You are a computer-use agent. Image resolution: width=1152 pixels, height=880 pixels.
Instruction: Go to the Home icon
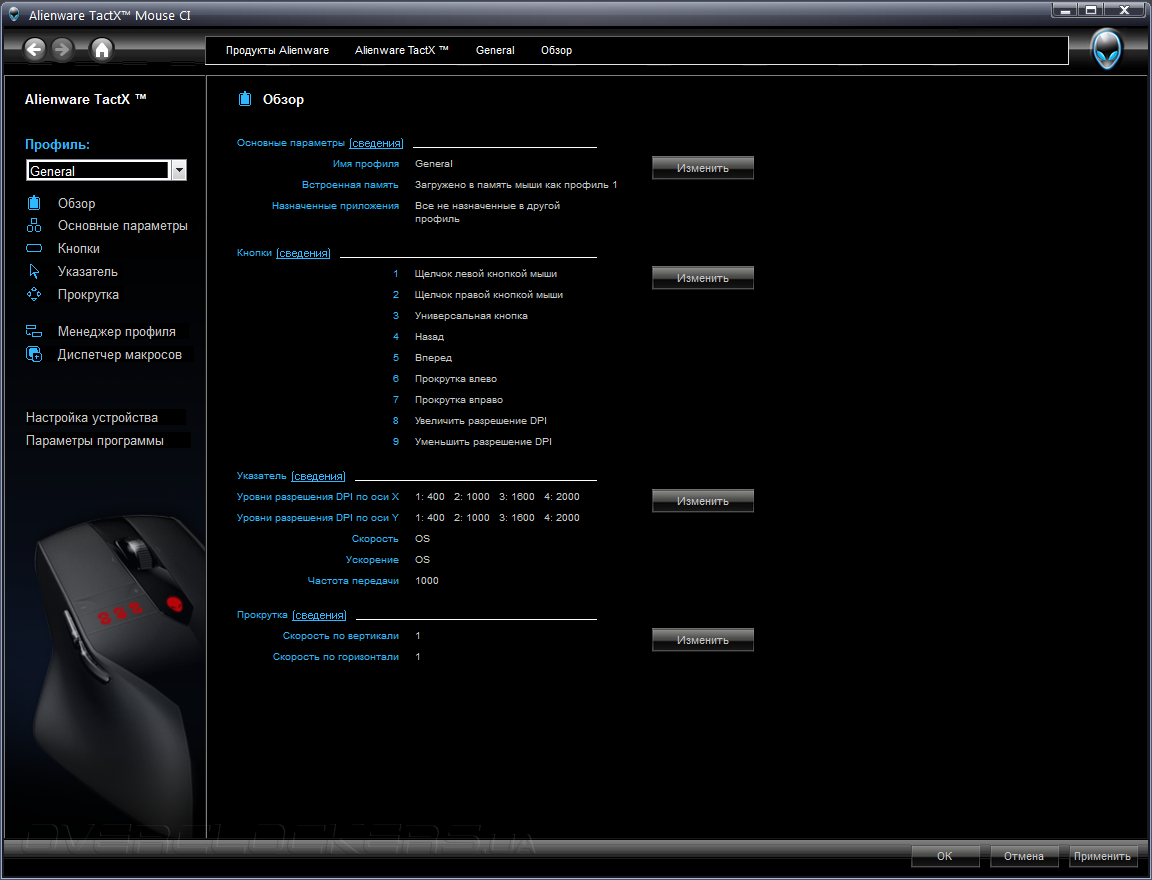point(101,49)
